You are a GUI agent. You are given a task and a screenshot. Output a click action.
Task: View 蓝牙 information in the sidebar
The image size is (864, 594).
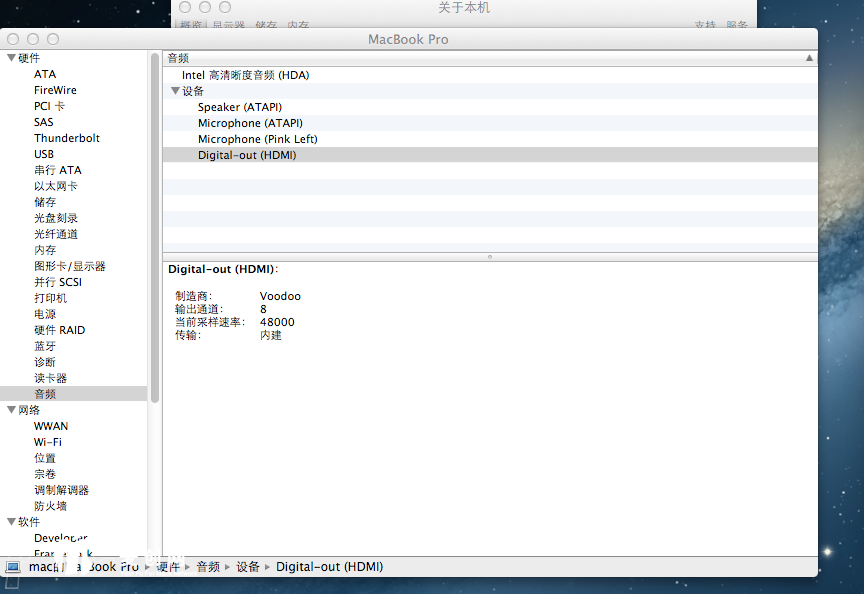tap(45, 345)
